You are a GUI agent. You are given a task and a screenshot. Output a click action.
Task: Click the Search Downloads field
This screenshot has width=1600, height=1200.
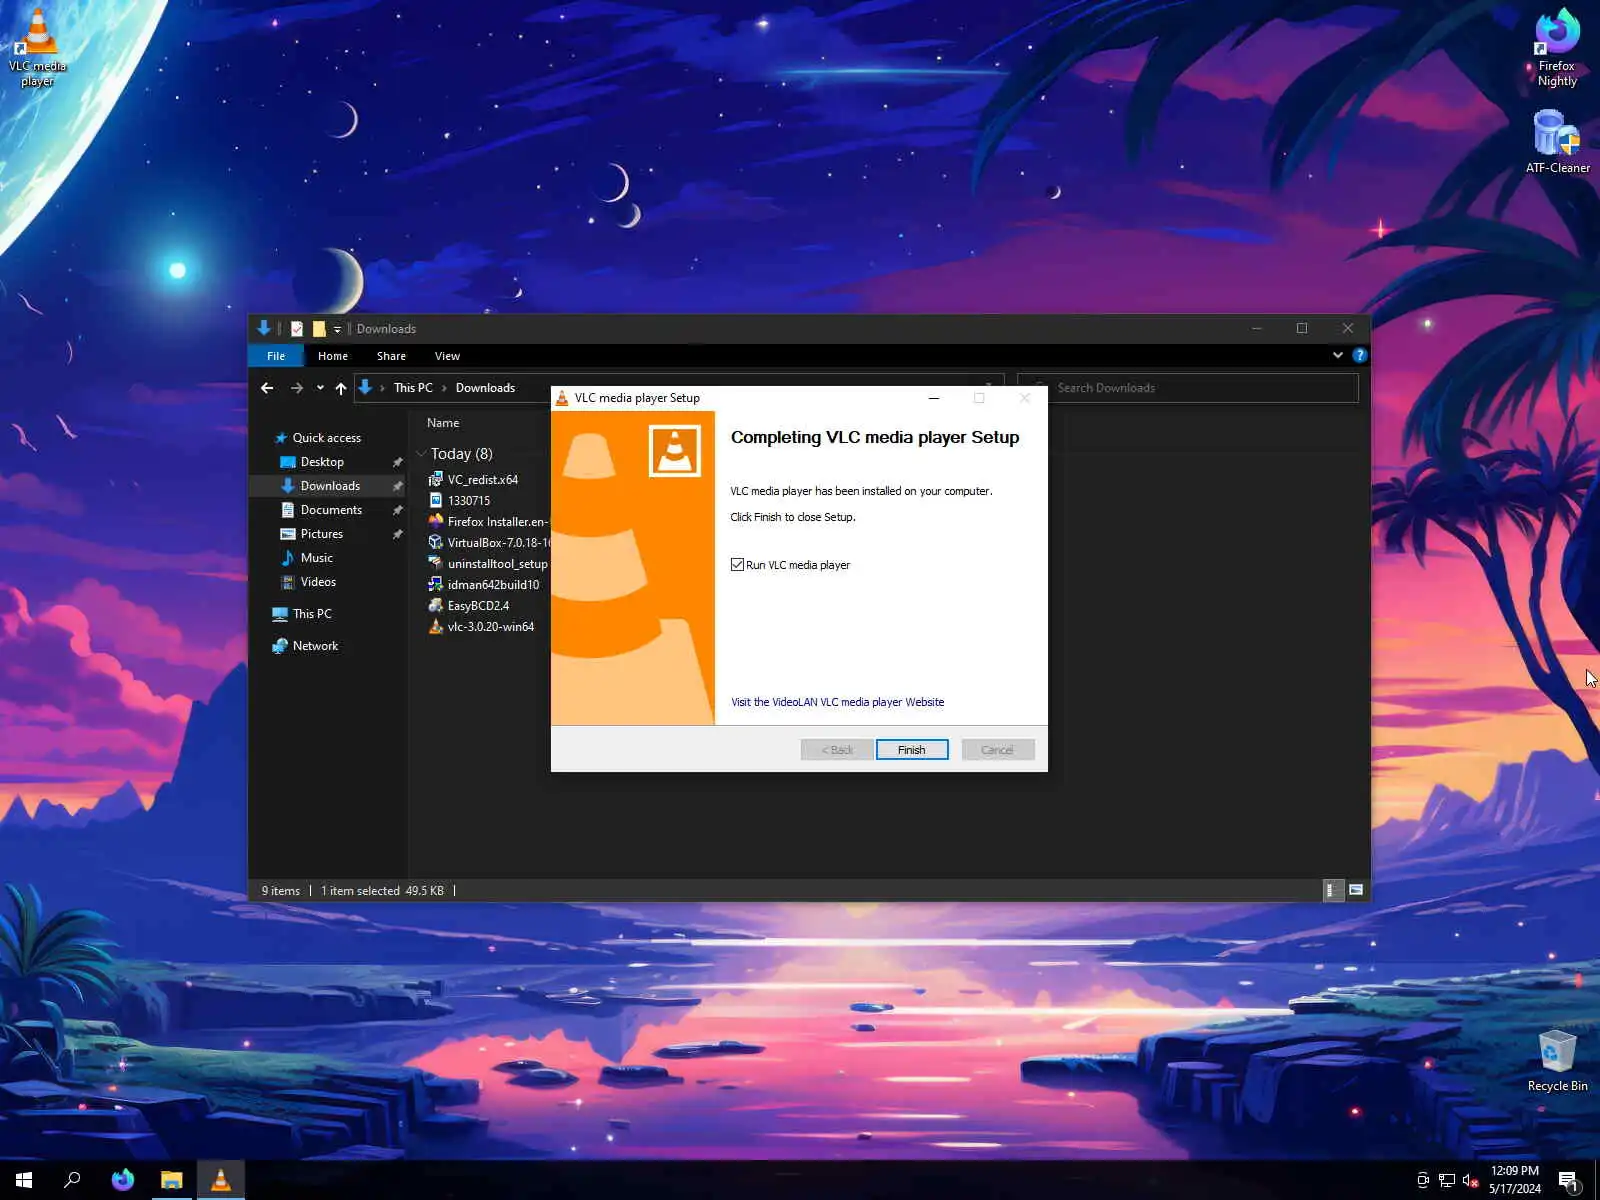click(1188, 388)
